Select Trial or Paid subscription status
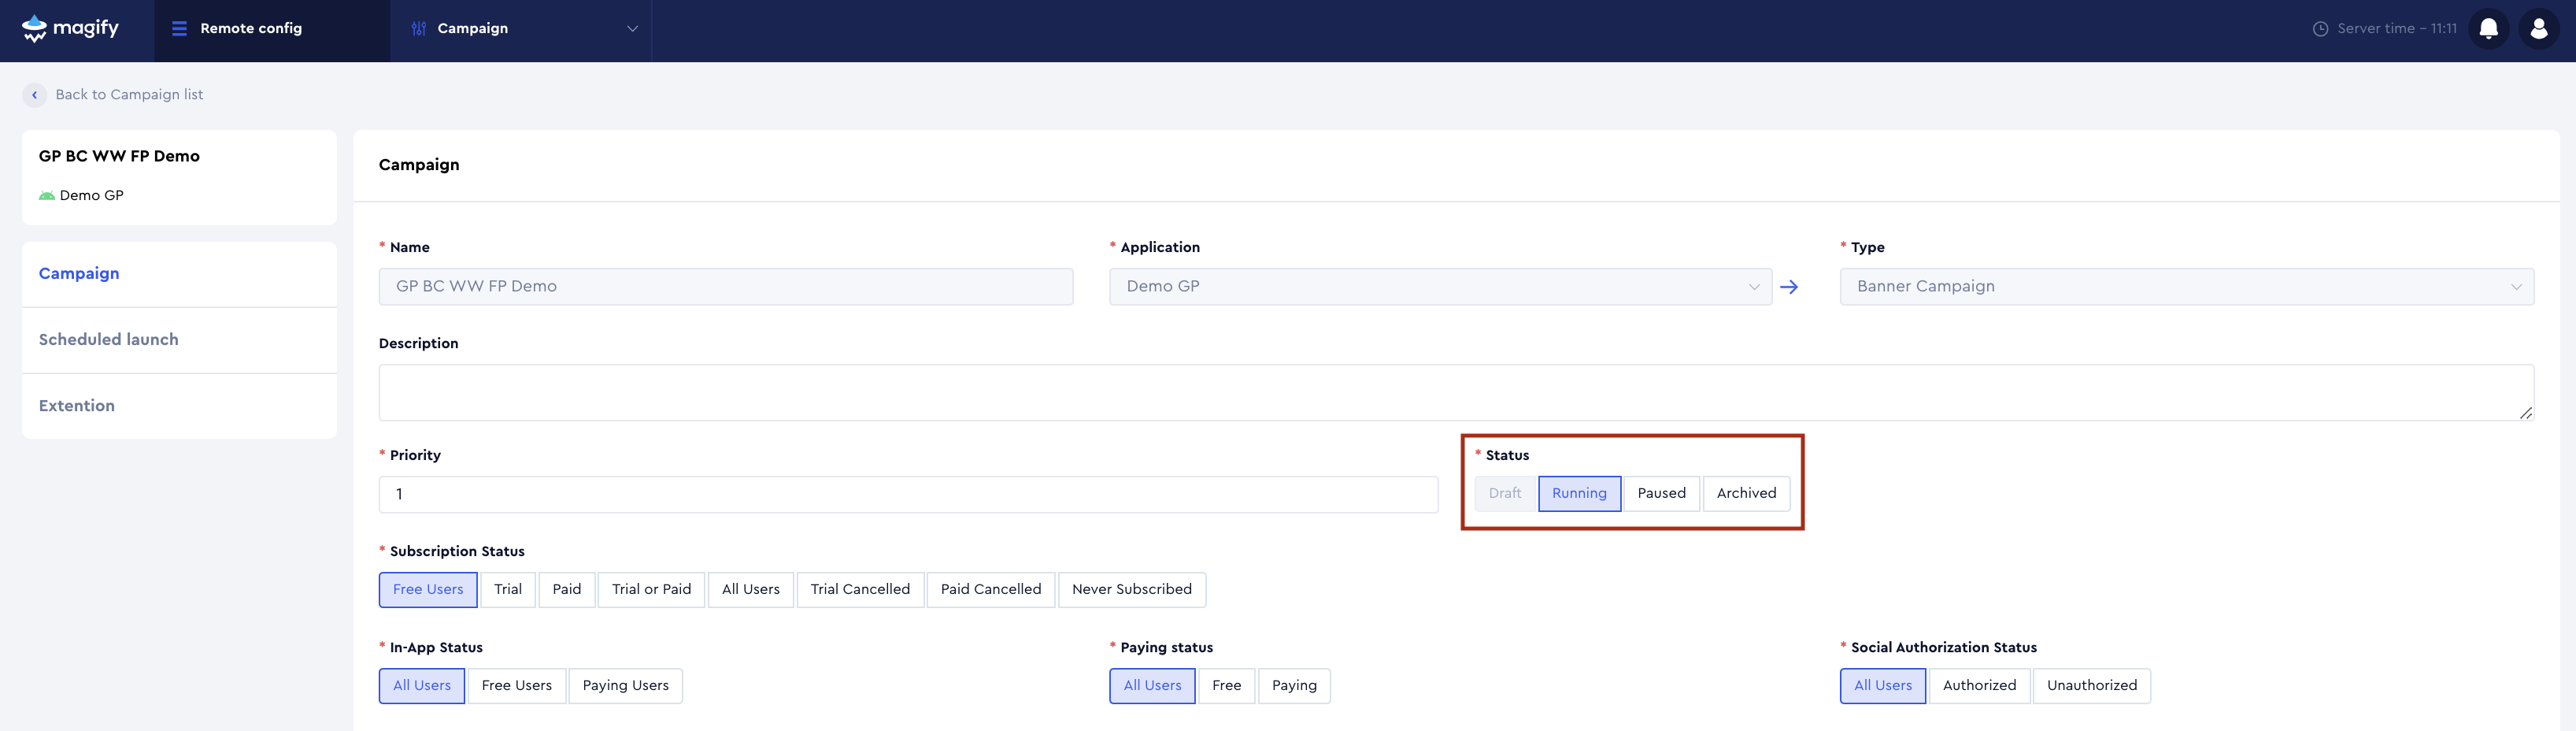This screenshot has width=2576, height=731. [651, 589]
